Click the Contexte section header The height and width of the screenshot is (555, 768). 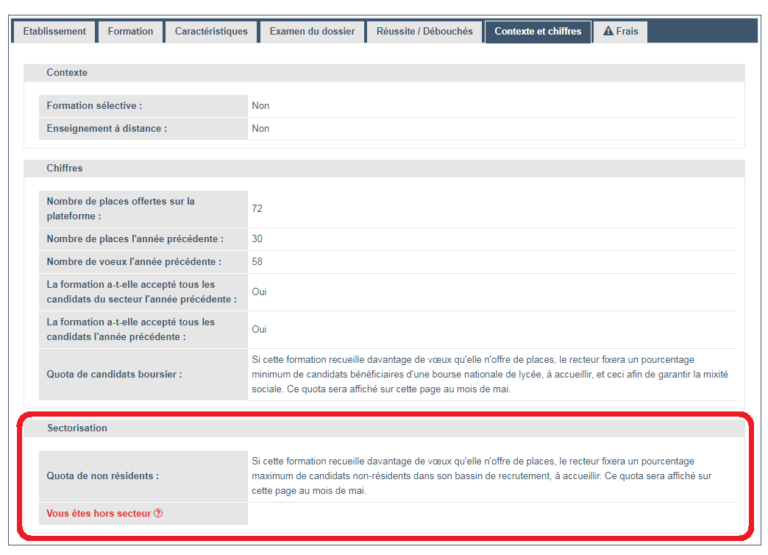(x=67, y=73)
